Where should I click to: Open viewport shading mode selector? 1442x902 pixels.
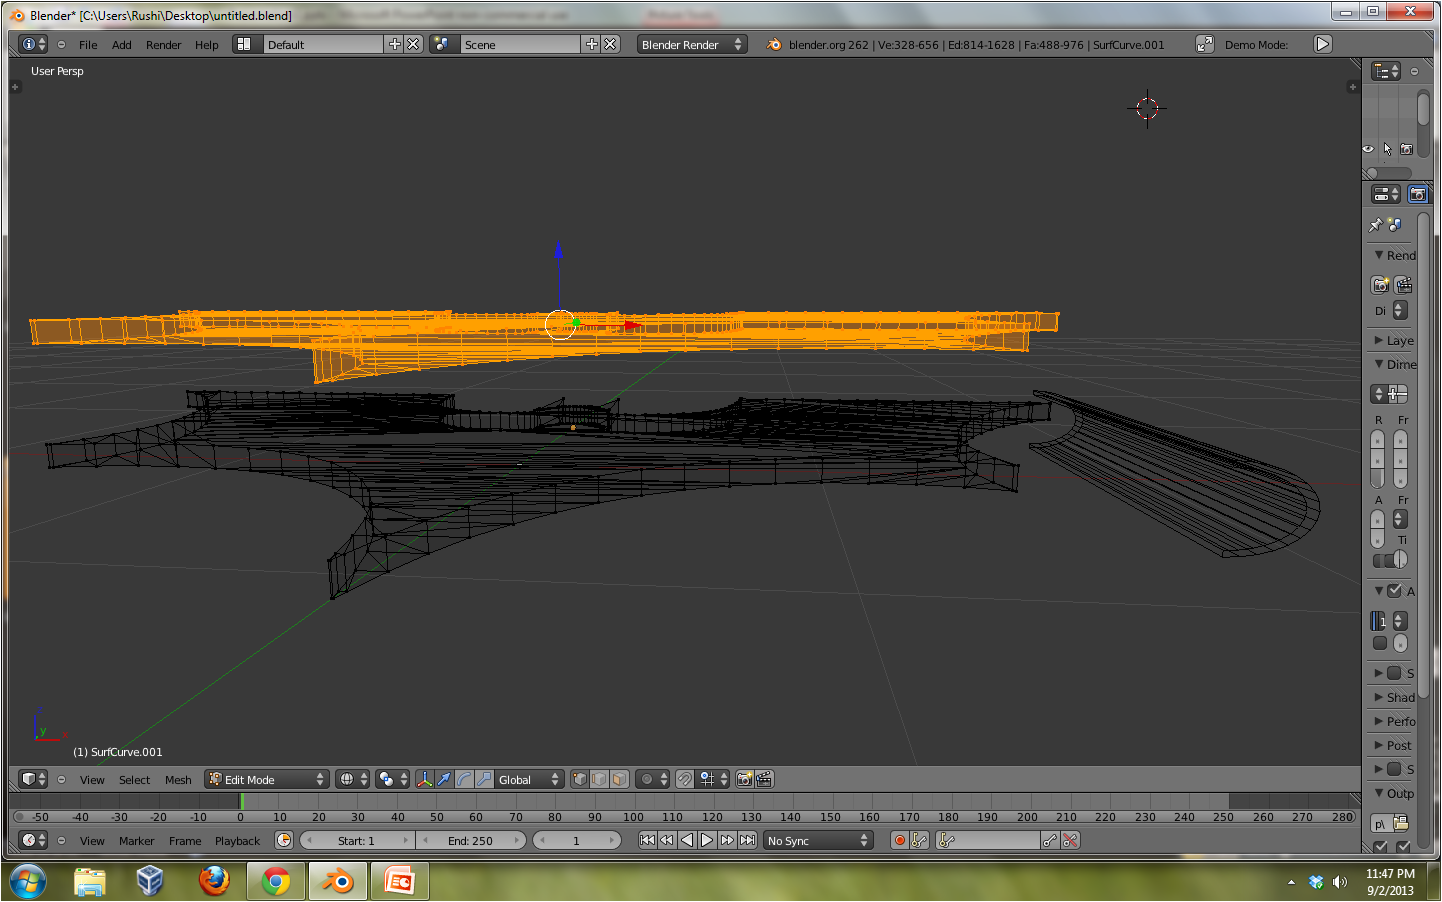click(353, 779)
